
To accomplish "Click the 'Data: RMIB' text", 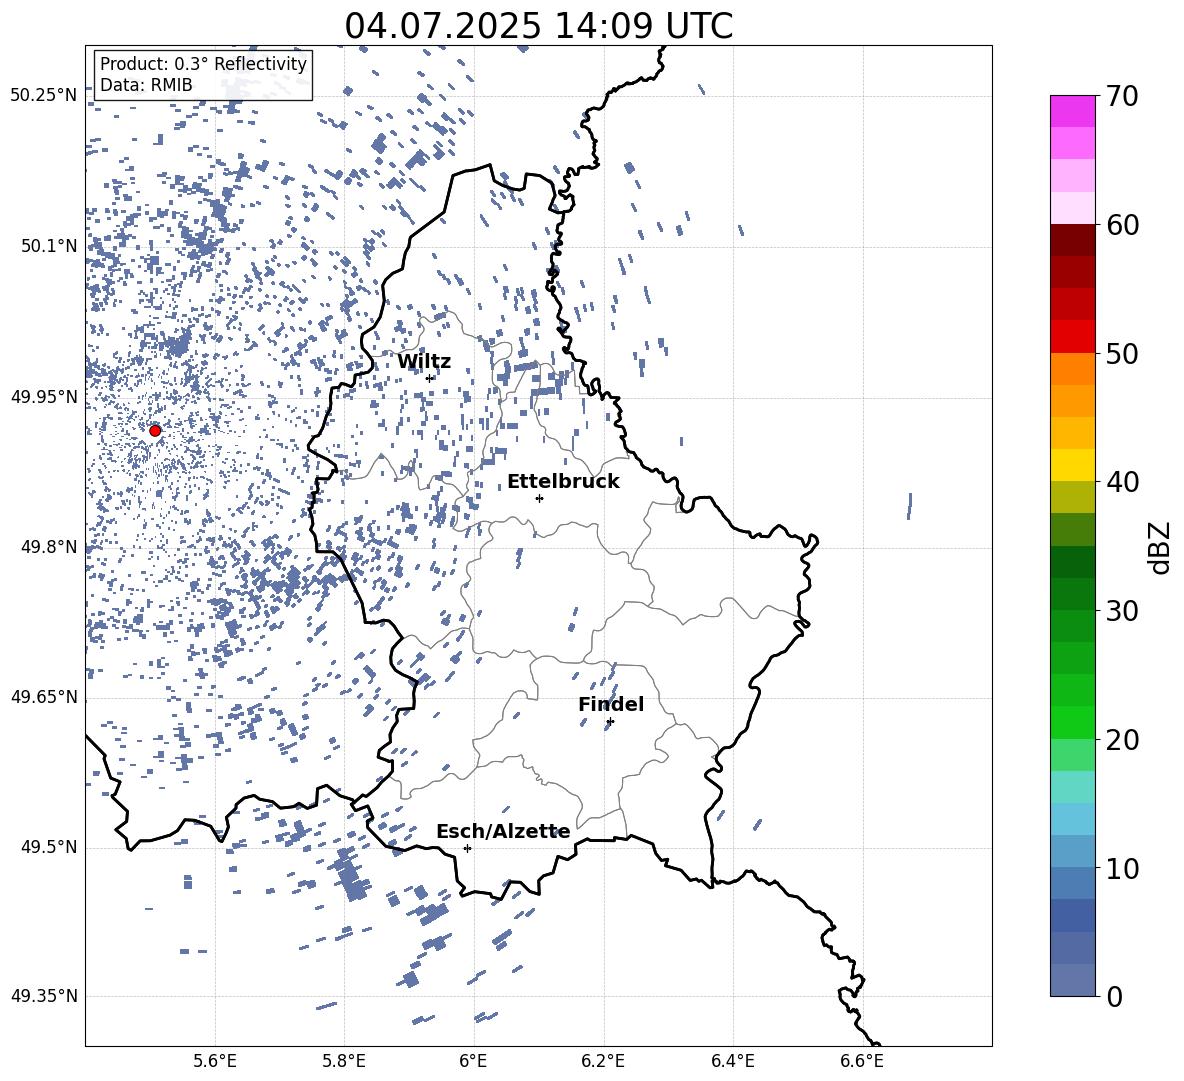I will point(146,85).
